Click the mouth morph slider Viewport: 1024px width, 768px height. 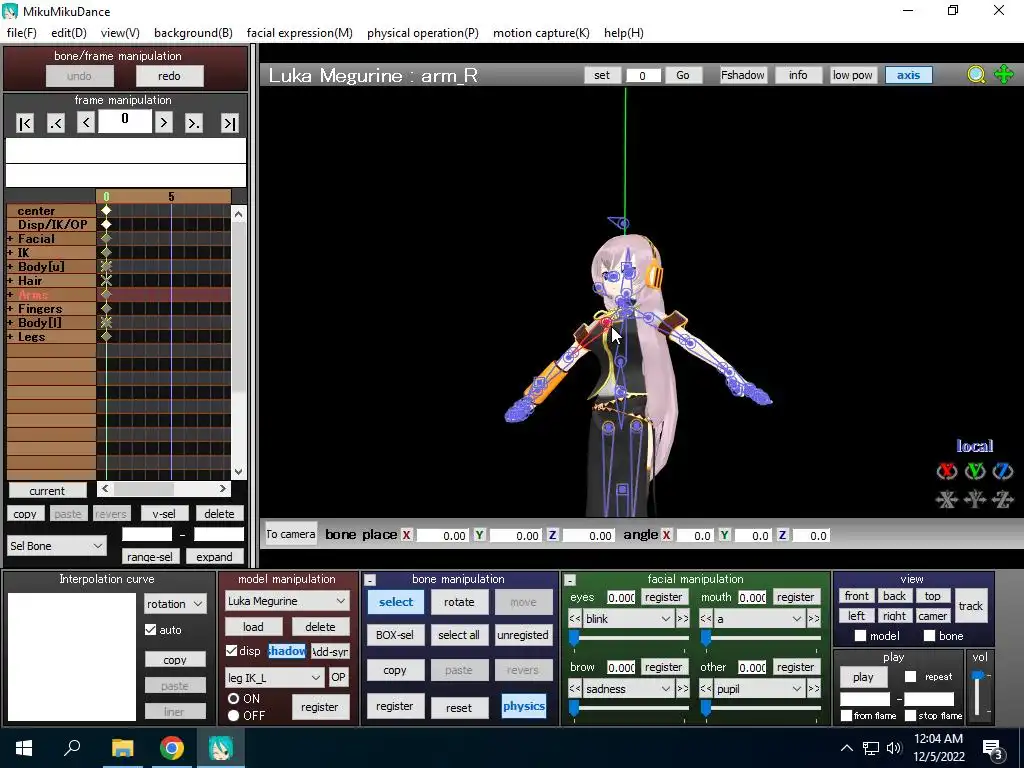tap(760, 637)
